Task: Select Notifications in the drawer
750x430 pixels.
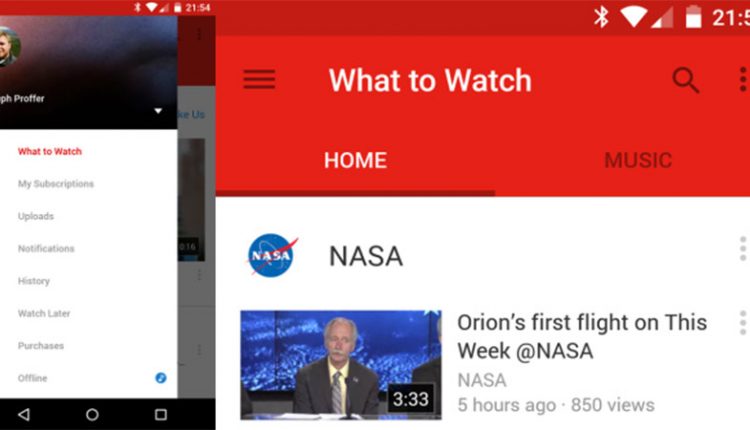Action: (x=46, y=248)
